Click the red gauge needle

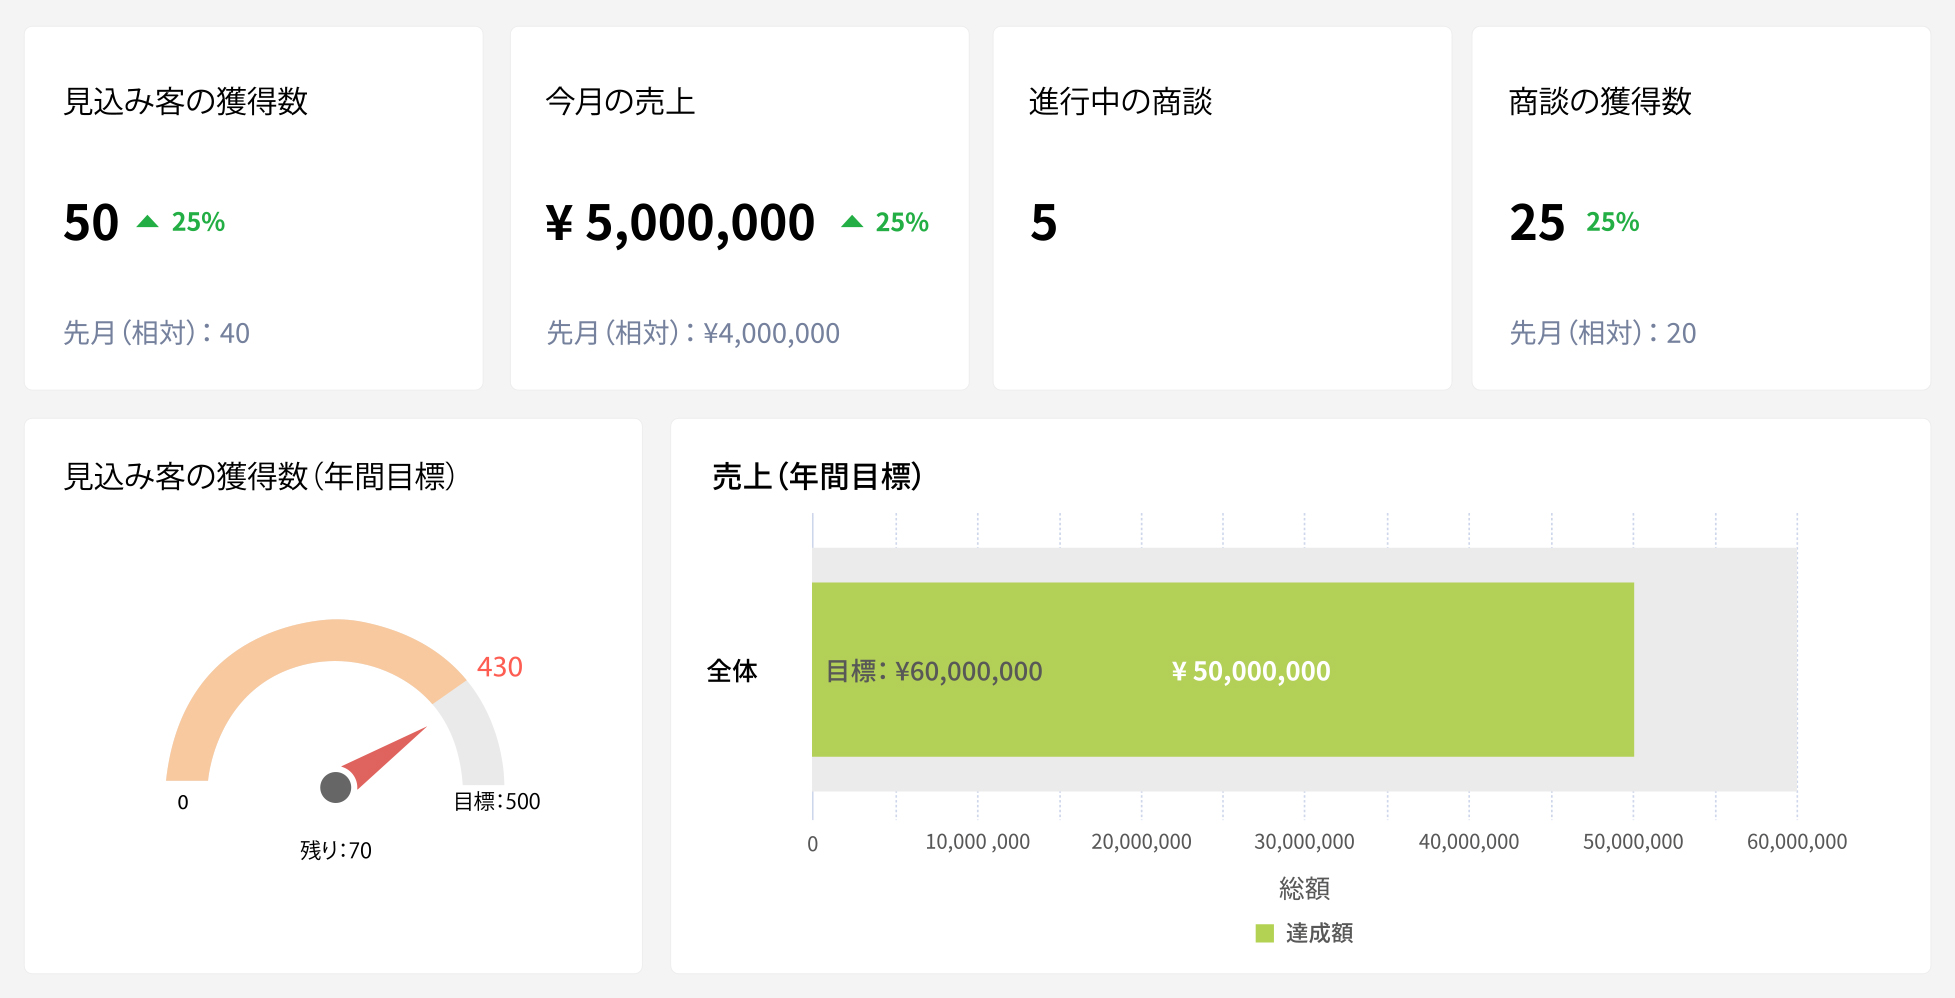point(390,755)
